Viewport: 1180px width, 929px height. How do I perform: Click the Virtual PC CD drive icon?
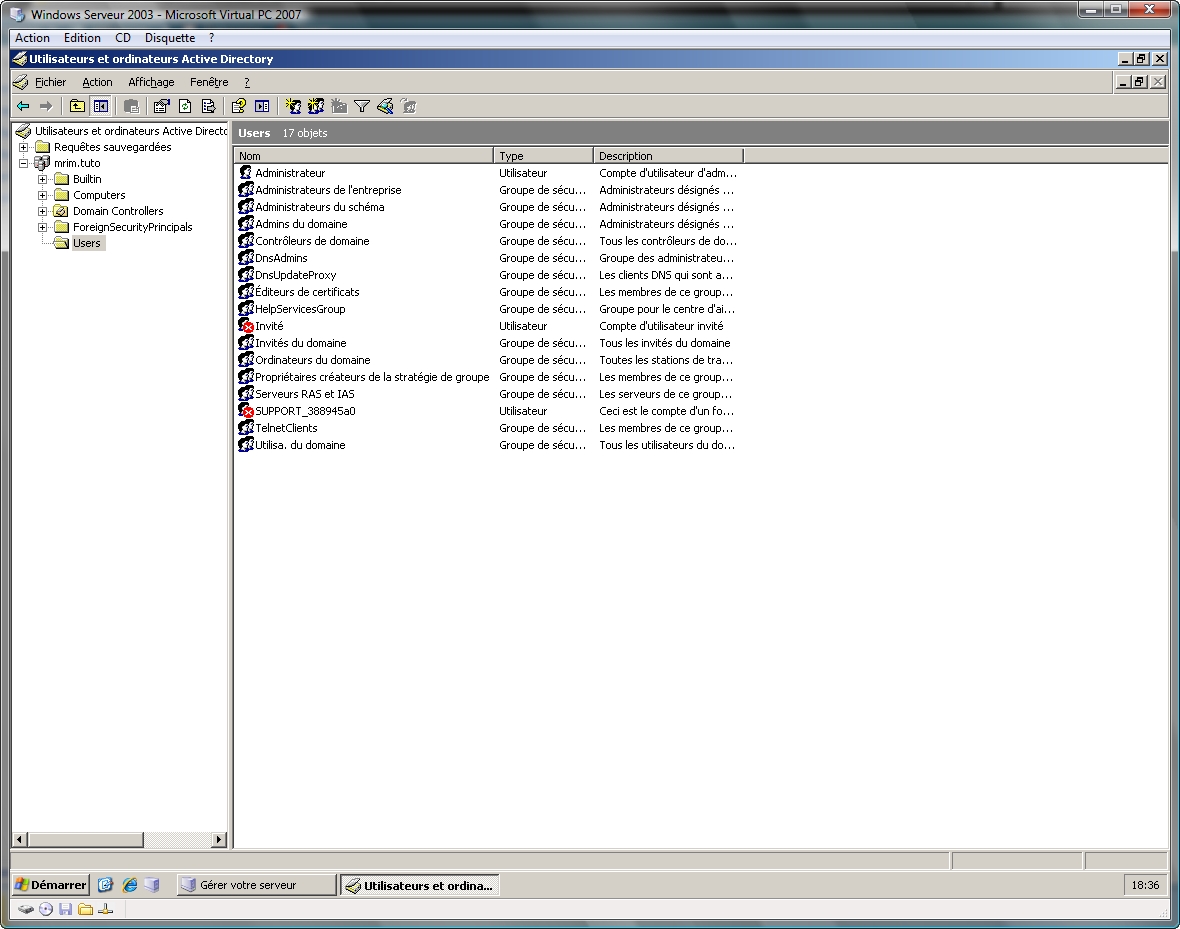46,909
